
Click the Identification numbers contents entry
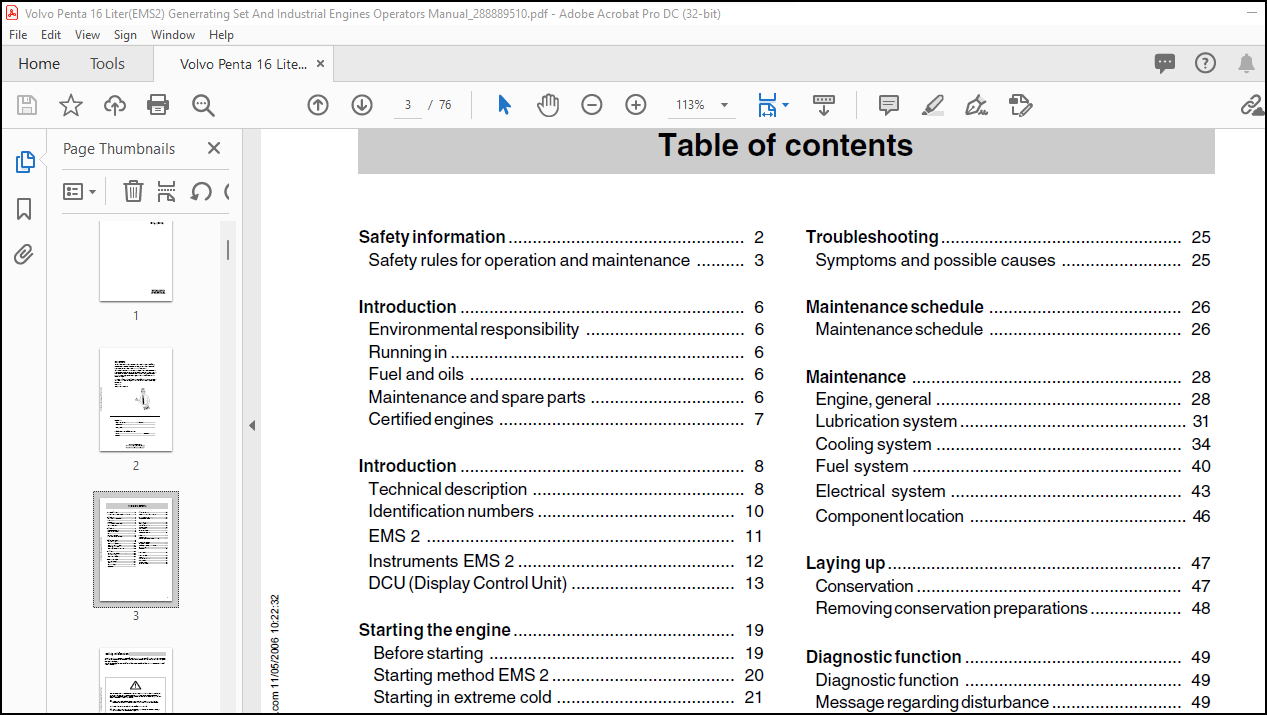pos(565,511)
